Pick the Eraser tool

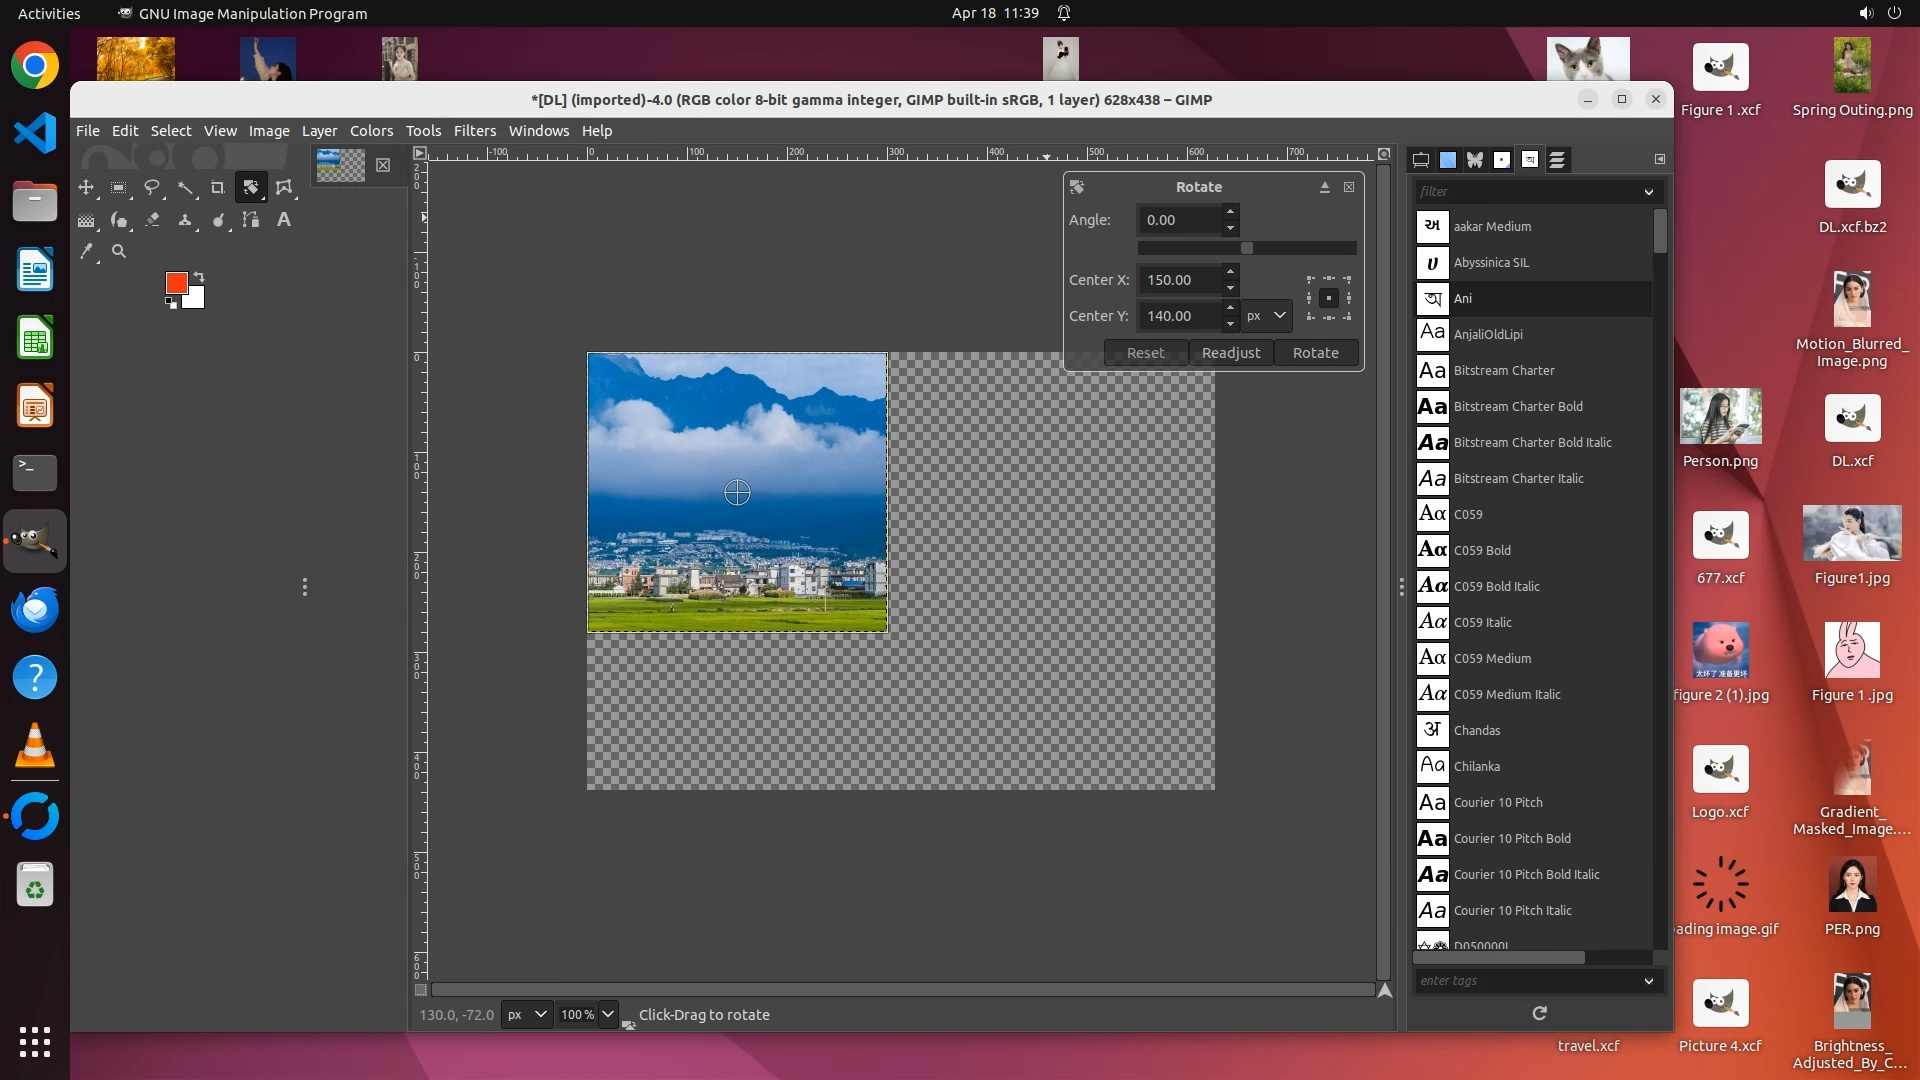(x=152, y=220)
